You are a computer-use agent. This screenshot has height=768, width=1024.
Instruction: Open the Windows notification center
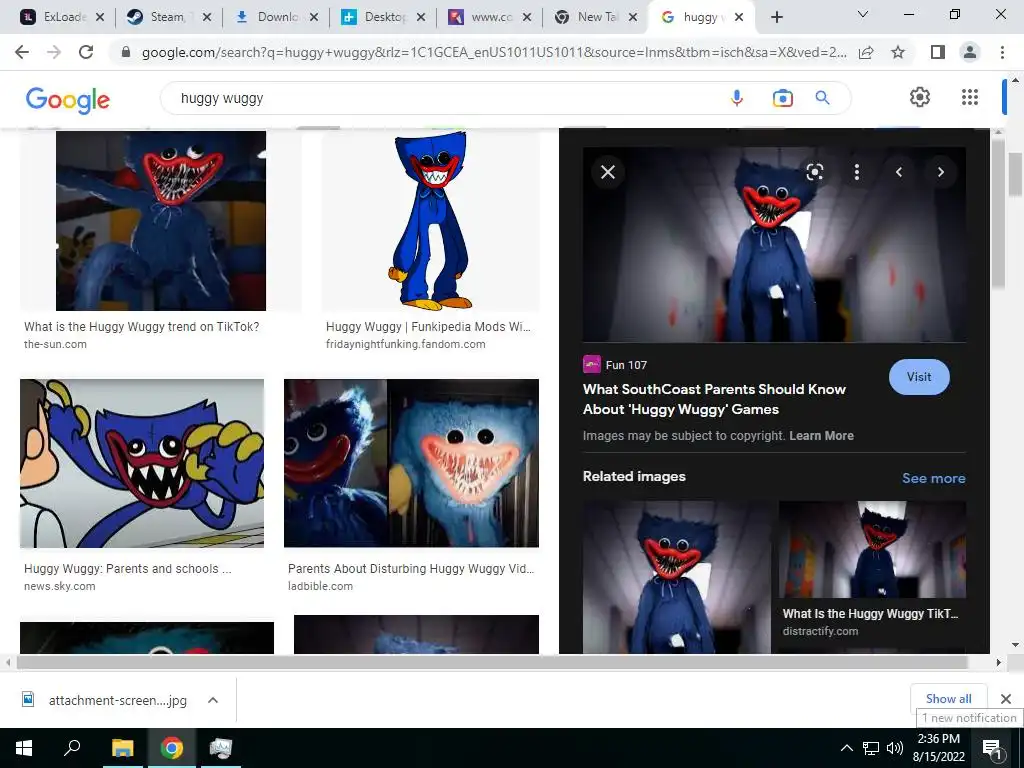[x=993, y=748]
